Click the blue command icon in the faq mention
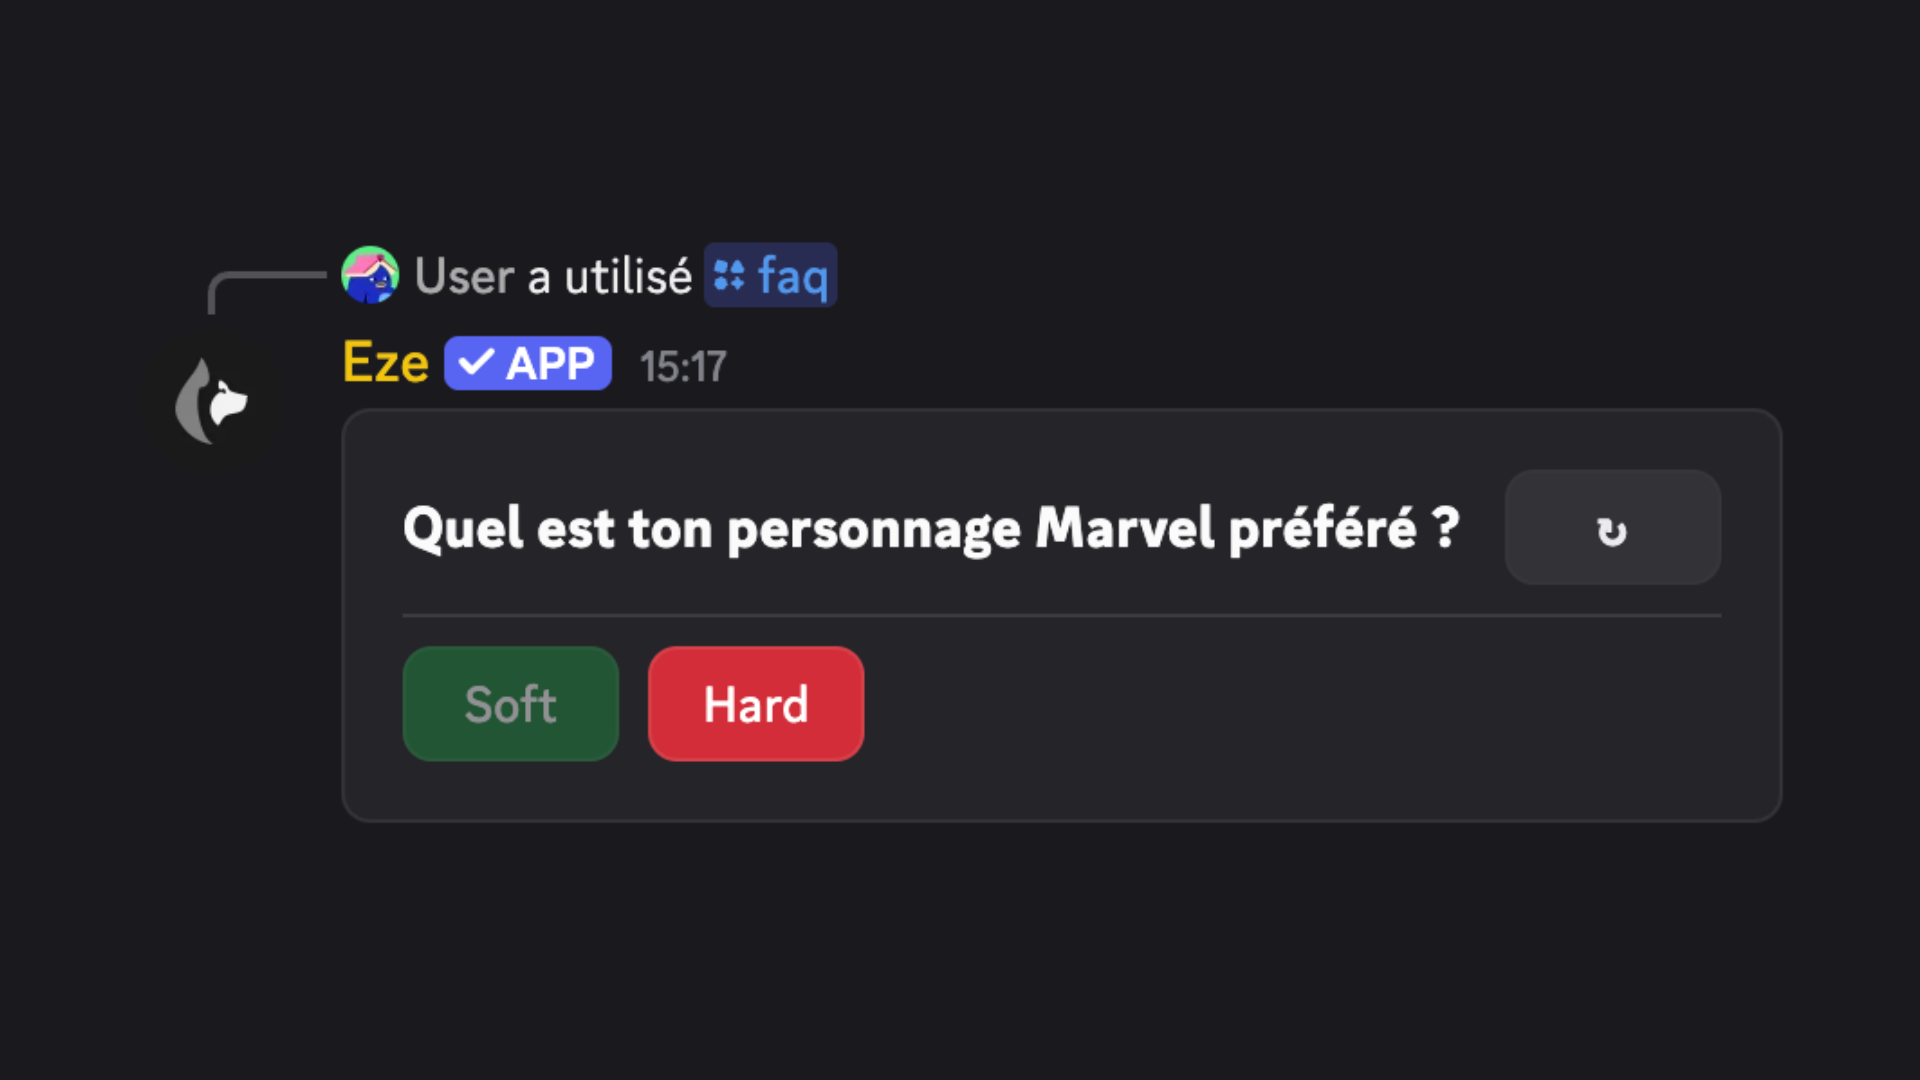1920x1080 pixels. [x=729, y=274]
